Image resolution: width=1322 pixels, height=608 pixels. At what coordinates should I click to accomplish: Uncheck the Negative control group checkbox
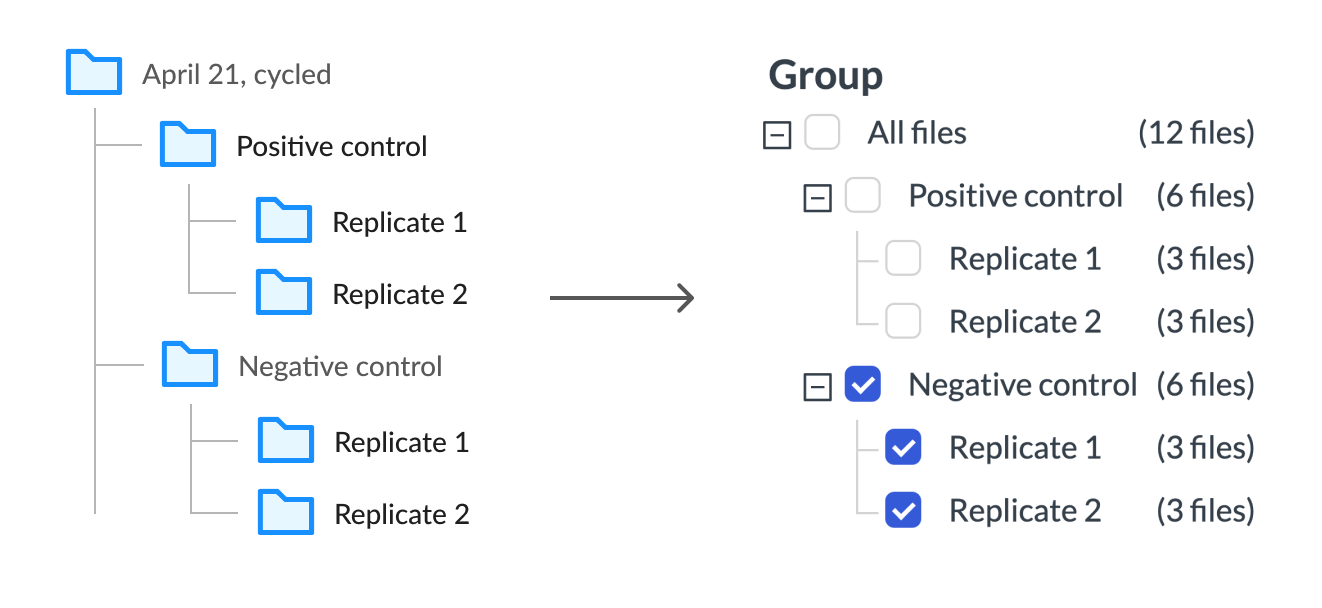click(x=862, y=385)
